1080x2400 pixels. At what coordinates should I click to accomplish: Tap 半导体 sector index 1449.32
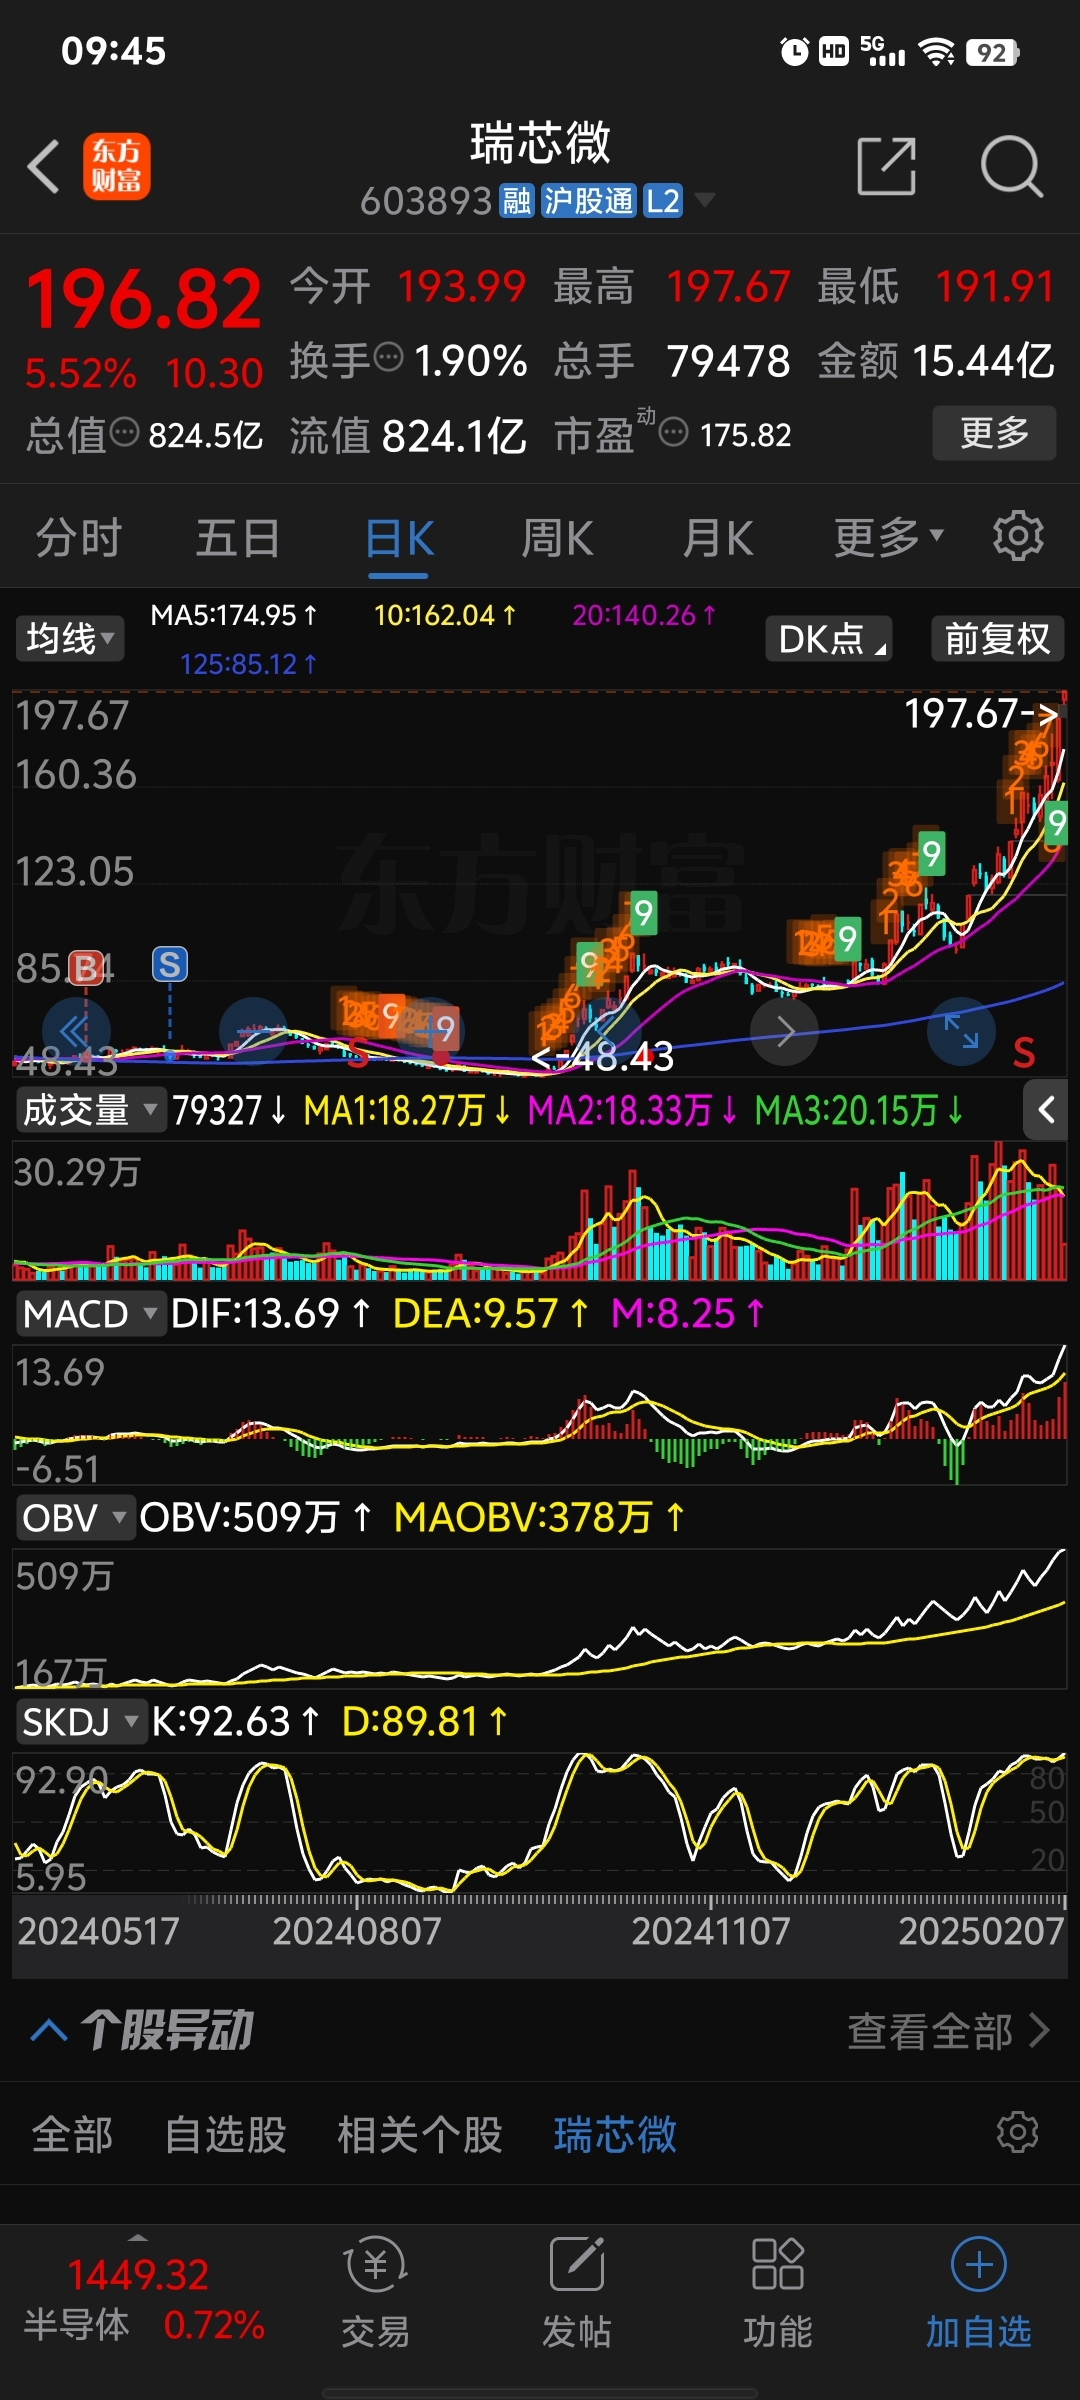tap(138, 2299)
